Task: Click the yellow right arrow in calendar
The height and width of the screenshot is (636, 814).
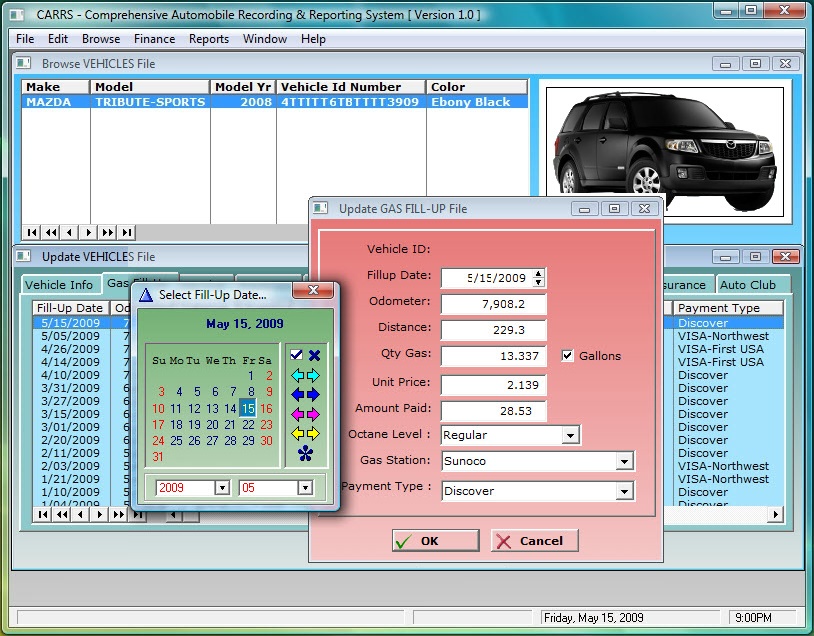Action: tap(314, 433)
